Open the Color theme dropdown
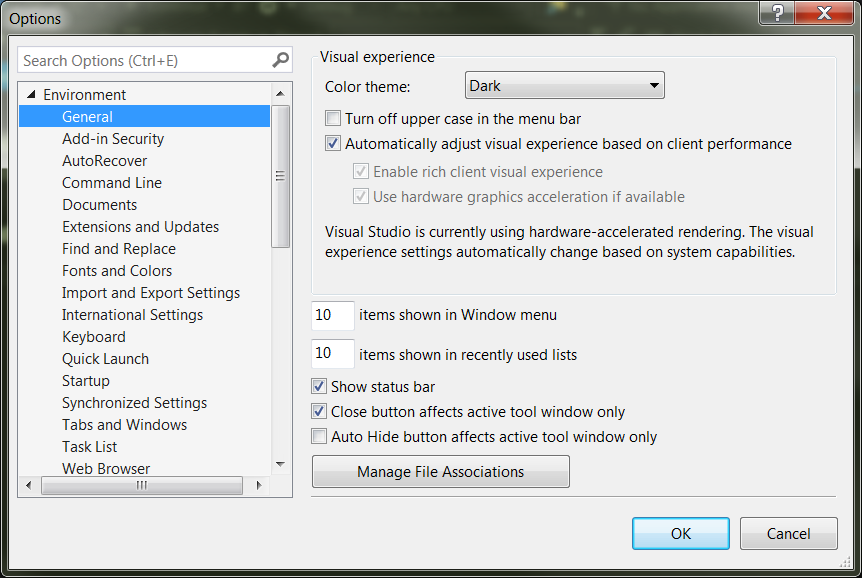862x578 pixels. [x=565, y=85]
